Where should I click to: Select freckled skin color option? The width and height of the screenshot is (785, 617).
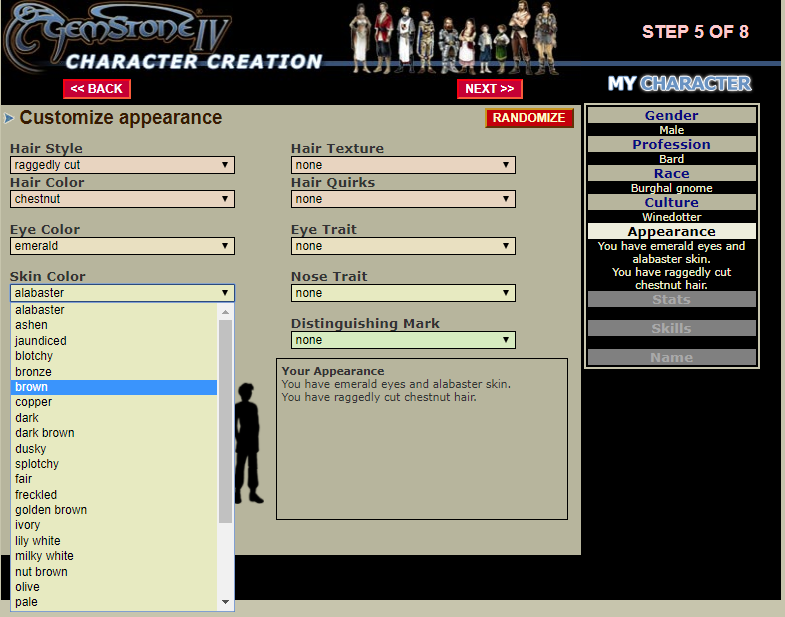click(x=114, y=495)
